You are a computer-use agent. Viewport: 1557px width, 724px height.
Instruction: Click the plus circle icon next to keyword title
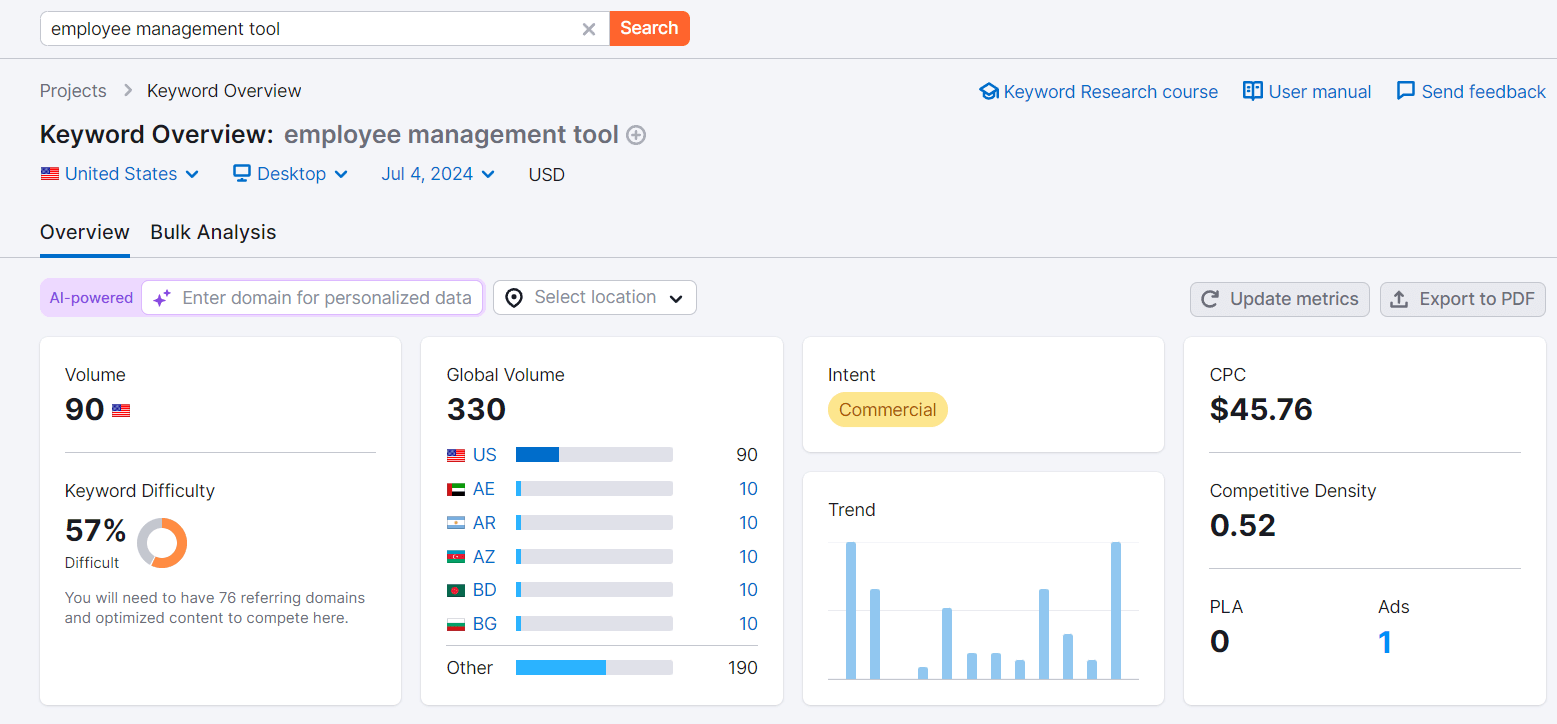coord(636,135)
